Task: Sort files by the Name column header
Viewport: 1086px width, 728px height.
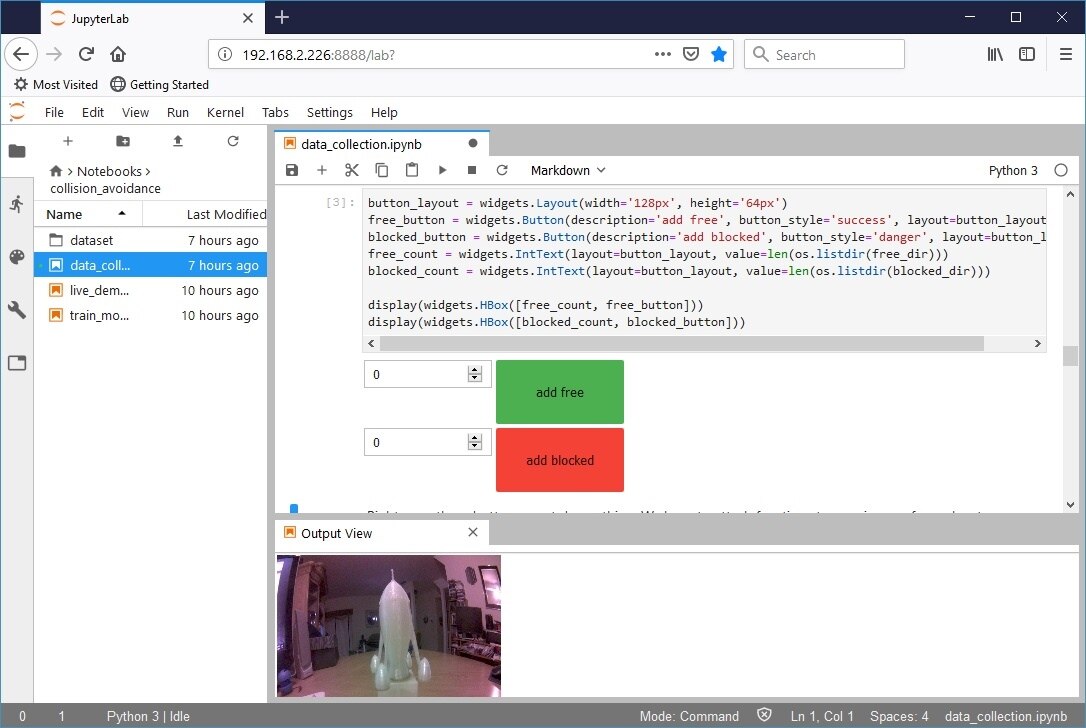Action: (x=65, y=214)
